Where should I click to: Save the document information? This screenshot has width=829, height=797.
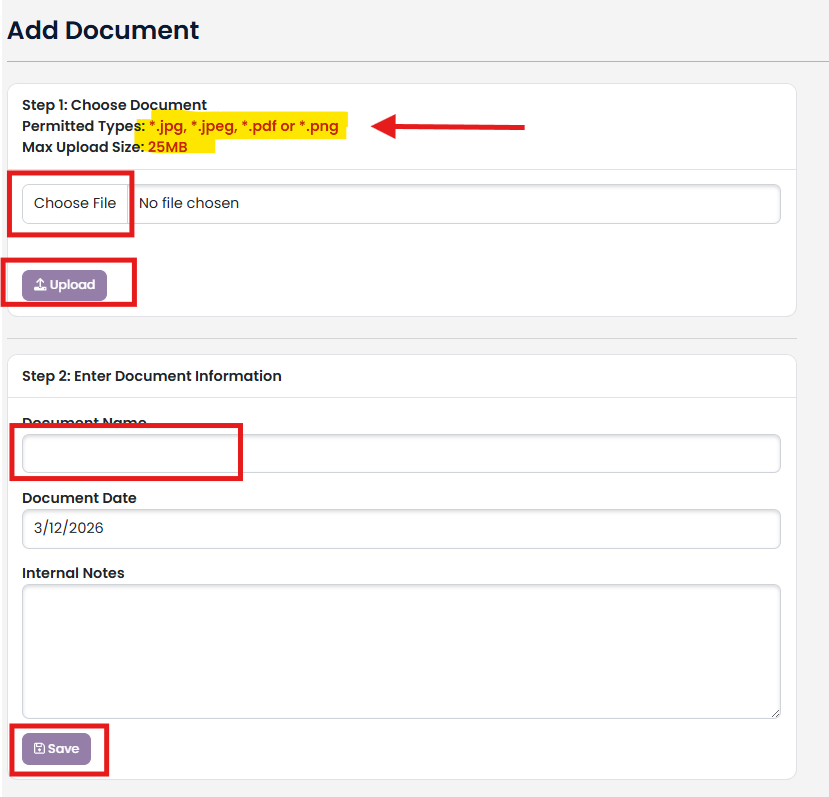[57, 749]
